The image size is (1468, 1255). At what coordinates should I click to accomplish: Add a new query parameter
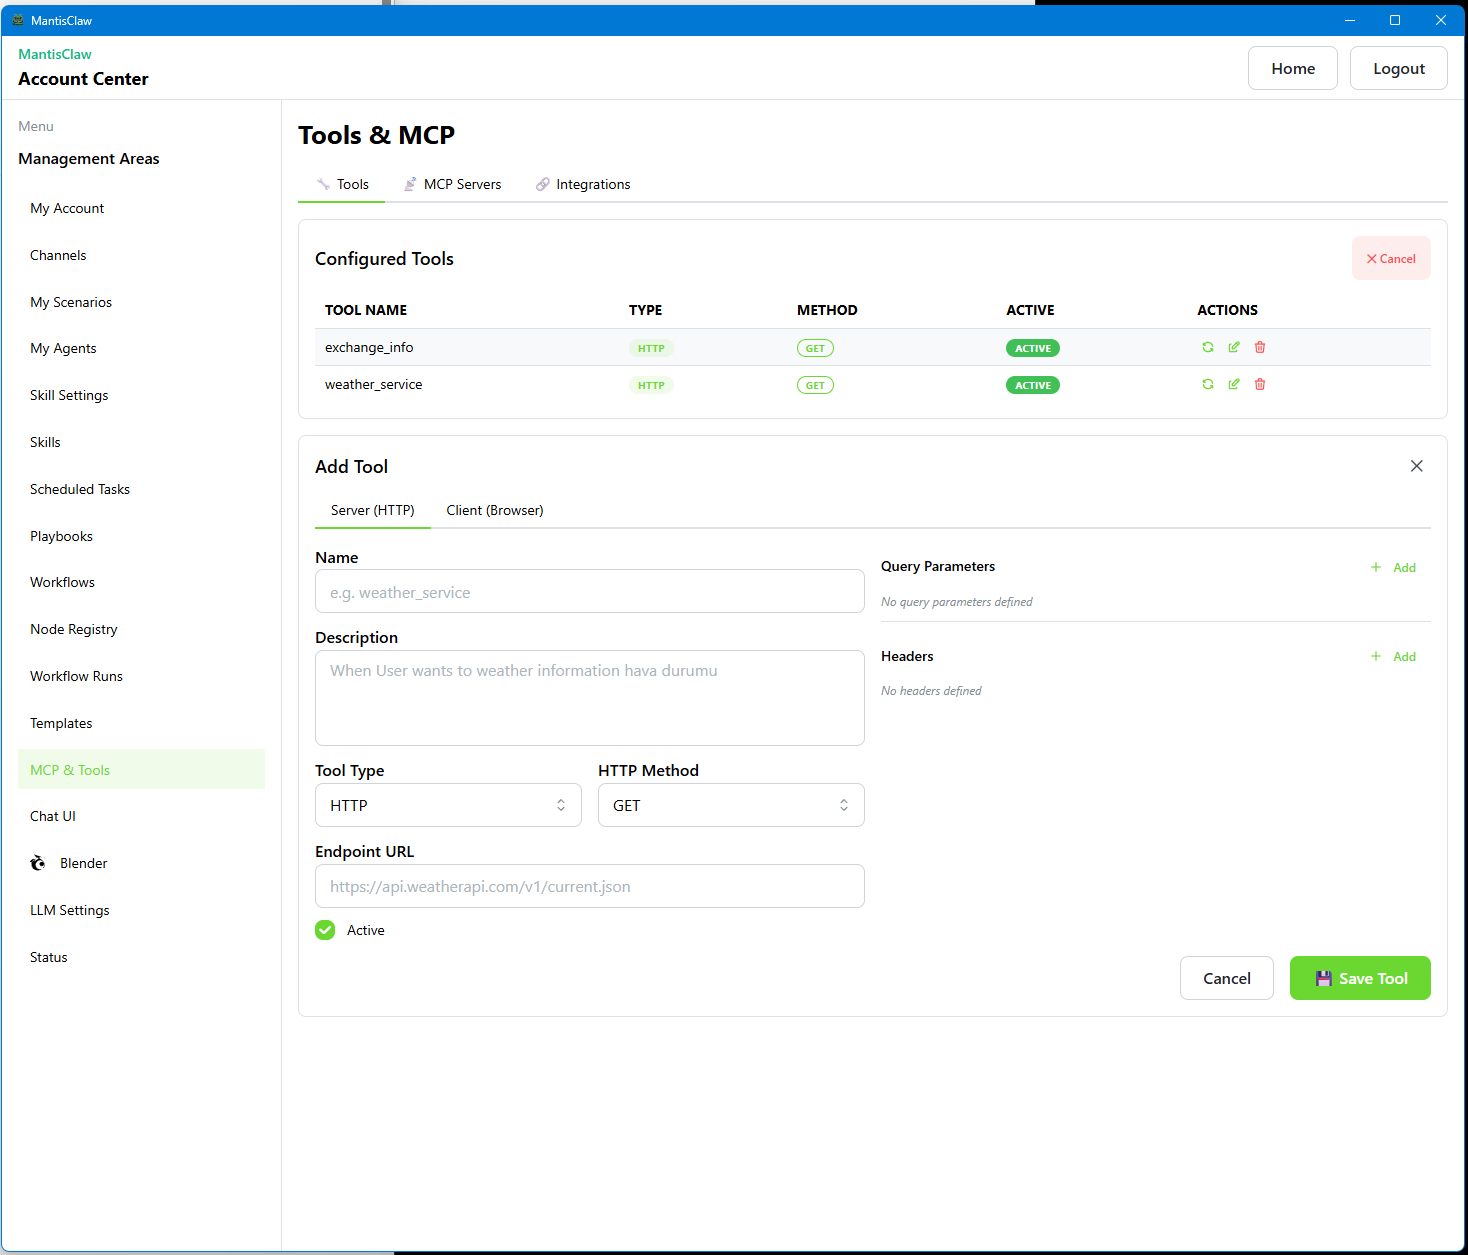click(1393, 567)
